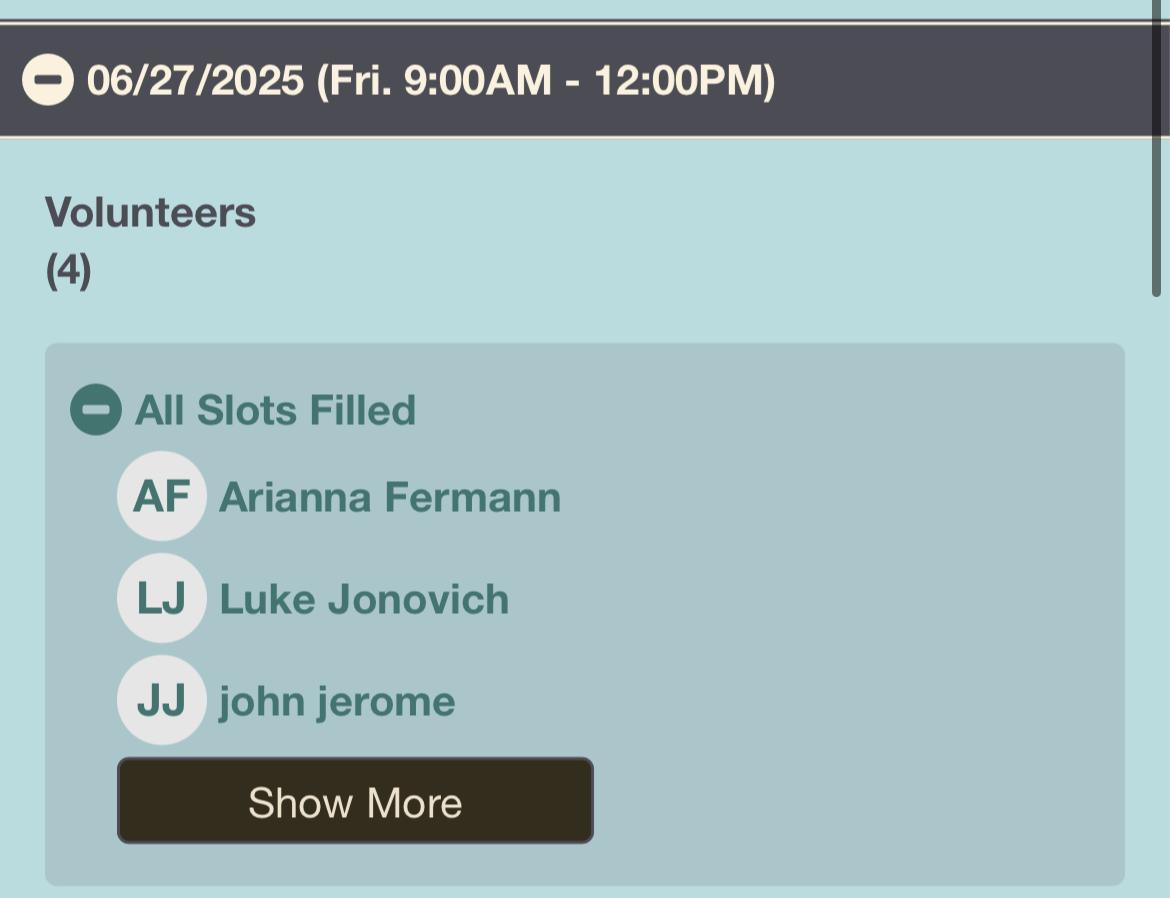Viewport: 1170px width, 898px height.
Task: Click the 06/27/2025 date text
Action: tap(195, 80)
